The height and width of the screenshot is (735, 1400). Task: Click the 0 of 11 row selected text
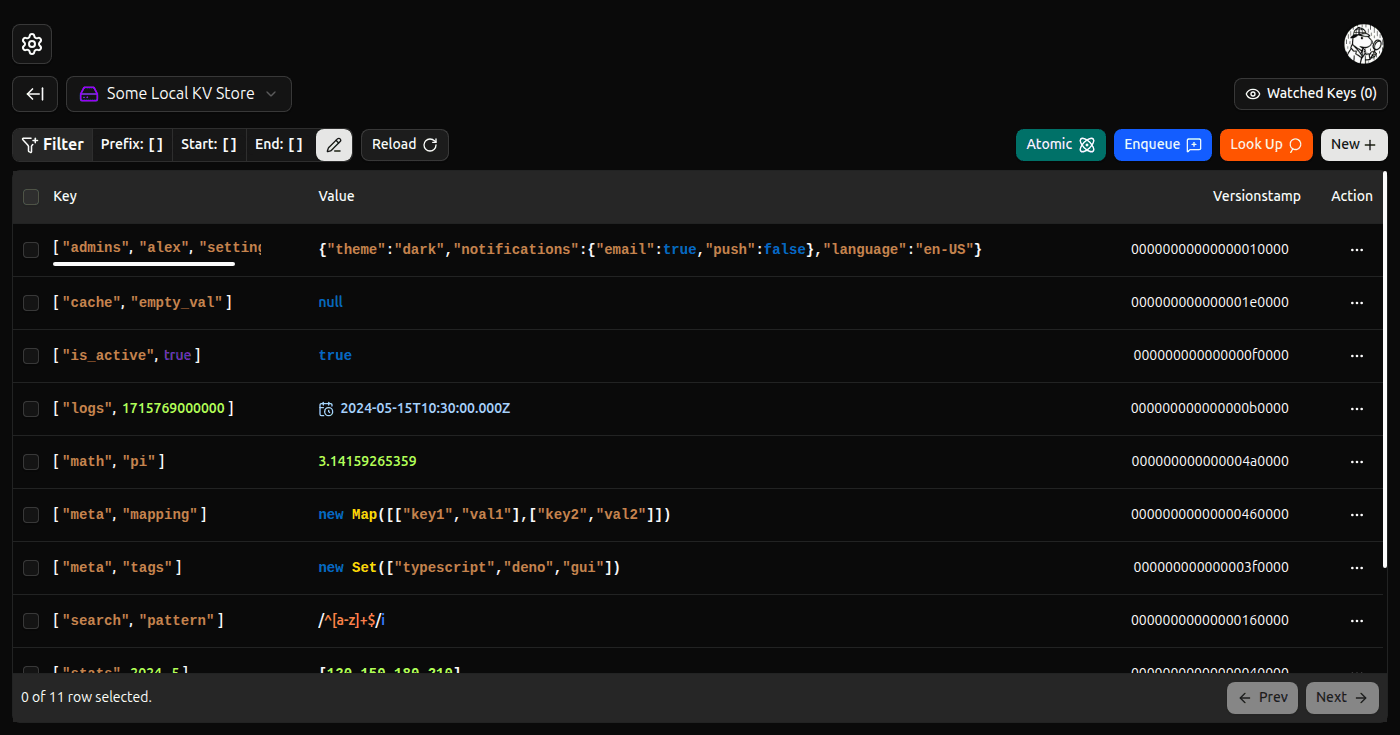[x=86, y=697]
